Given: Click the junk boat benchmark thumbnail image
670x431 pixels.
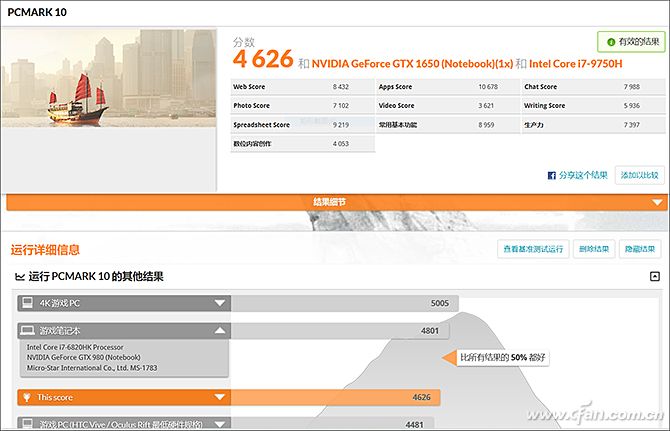Looking at the screenshot, I should (109, 78).
